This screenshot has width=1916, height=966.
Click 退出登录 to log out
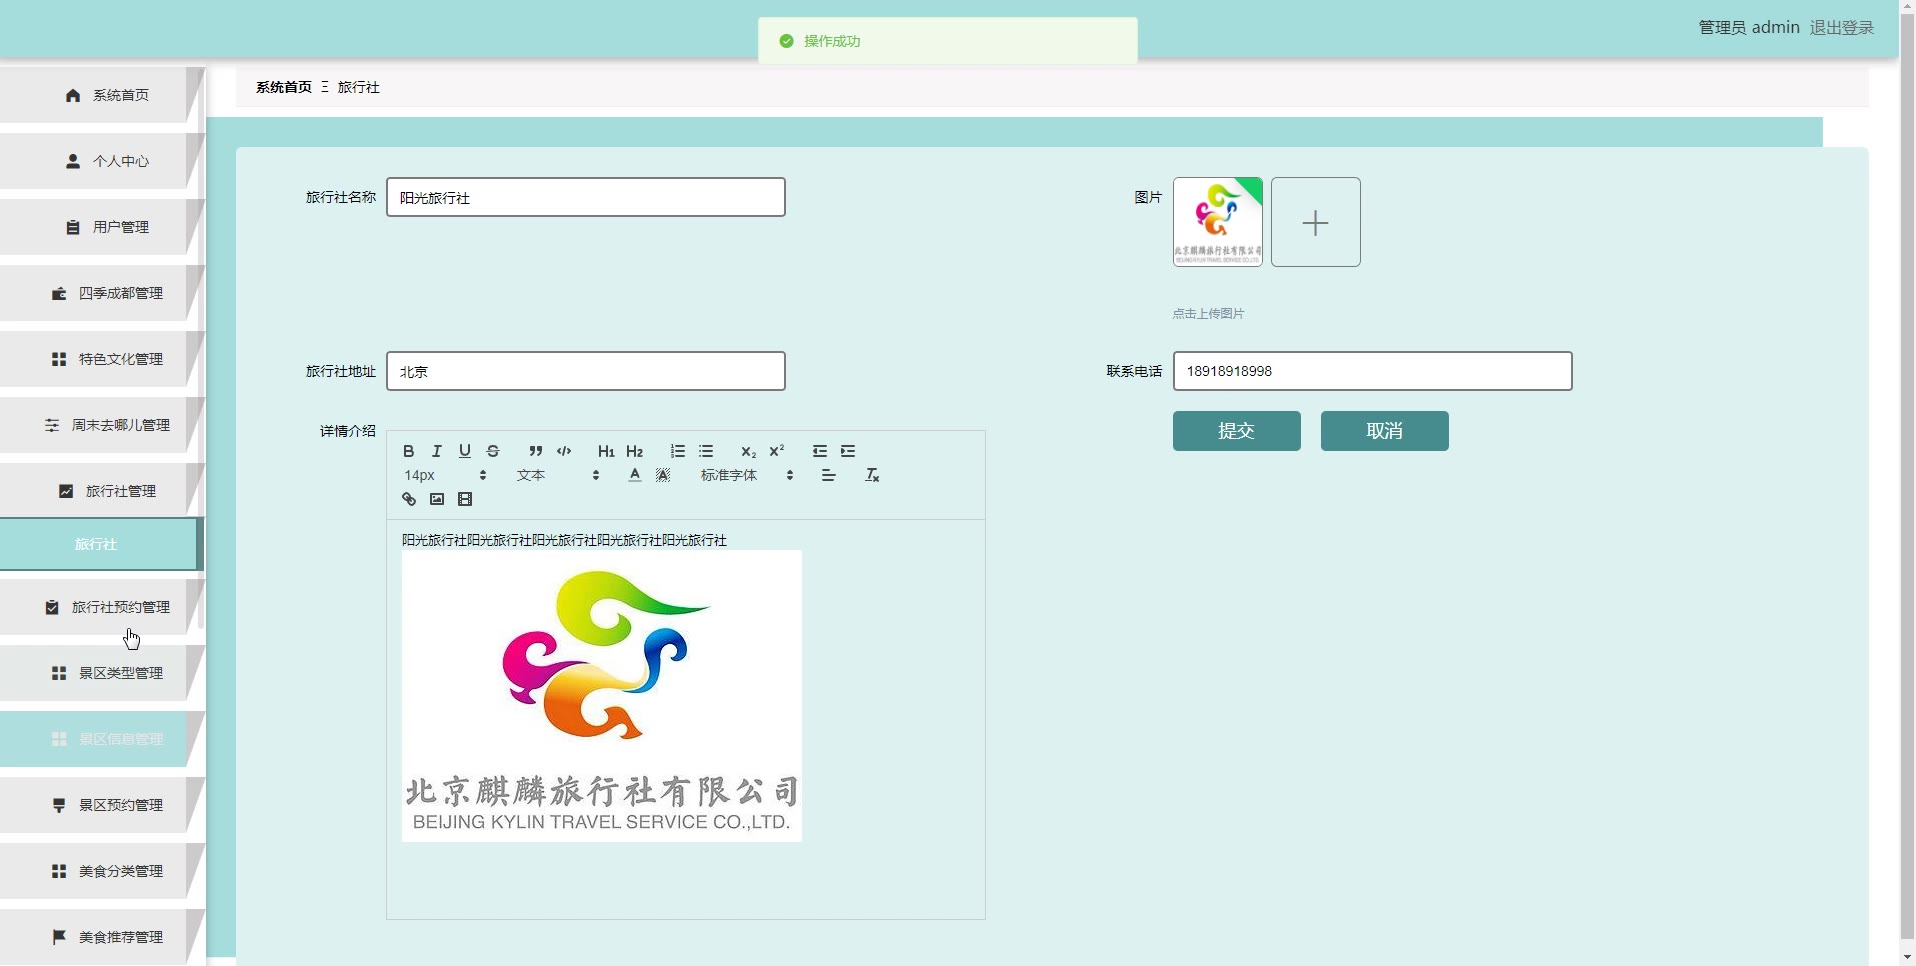(1841, 28)
